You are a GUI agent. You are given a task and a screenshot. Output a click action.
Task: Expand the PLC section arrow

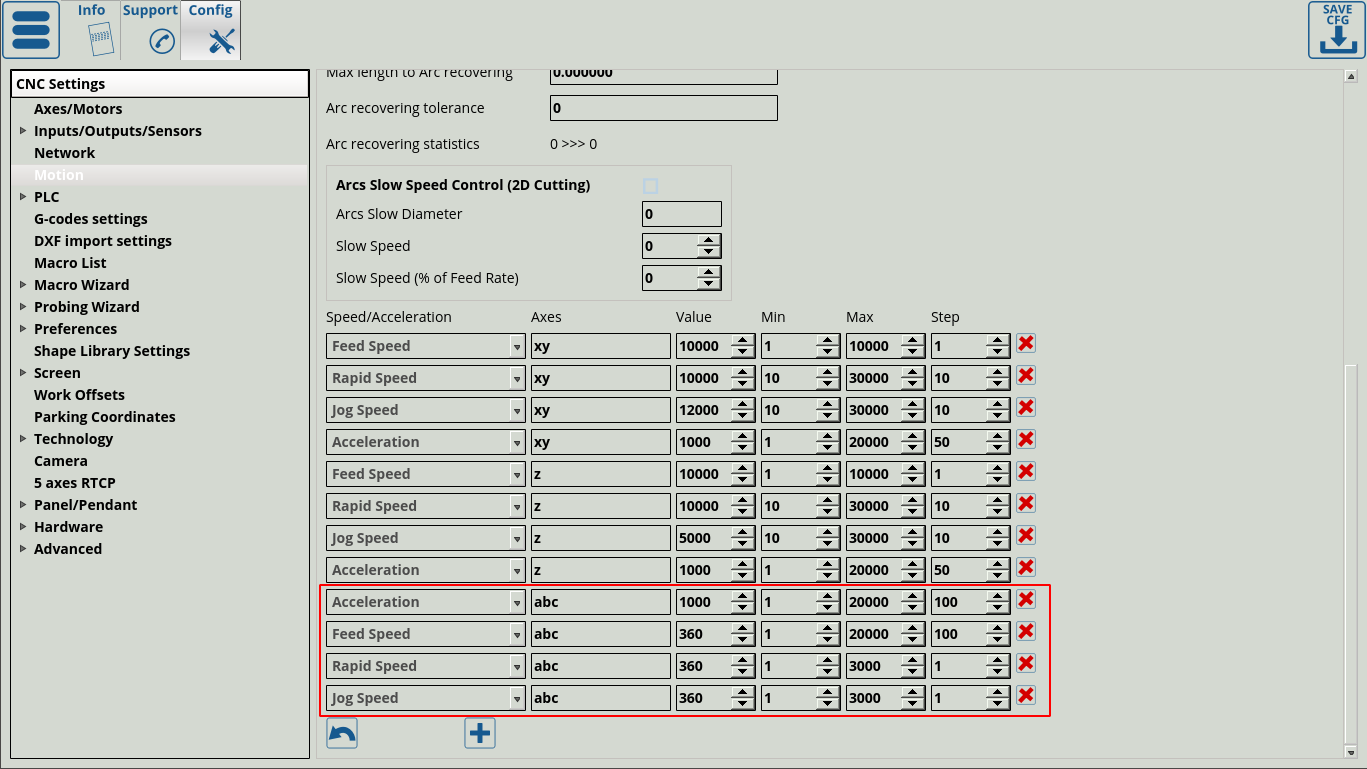(x=23, y=197)
